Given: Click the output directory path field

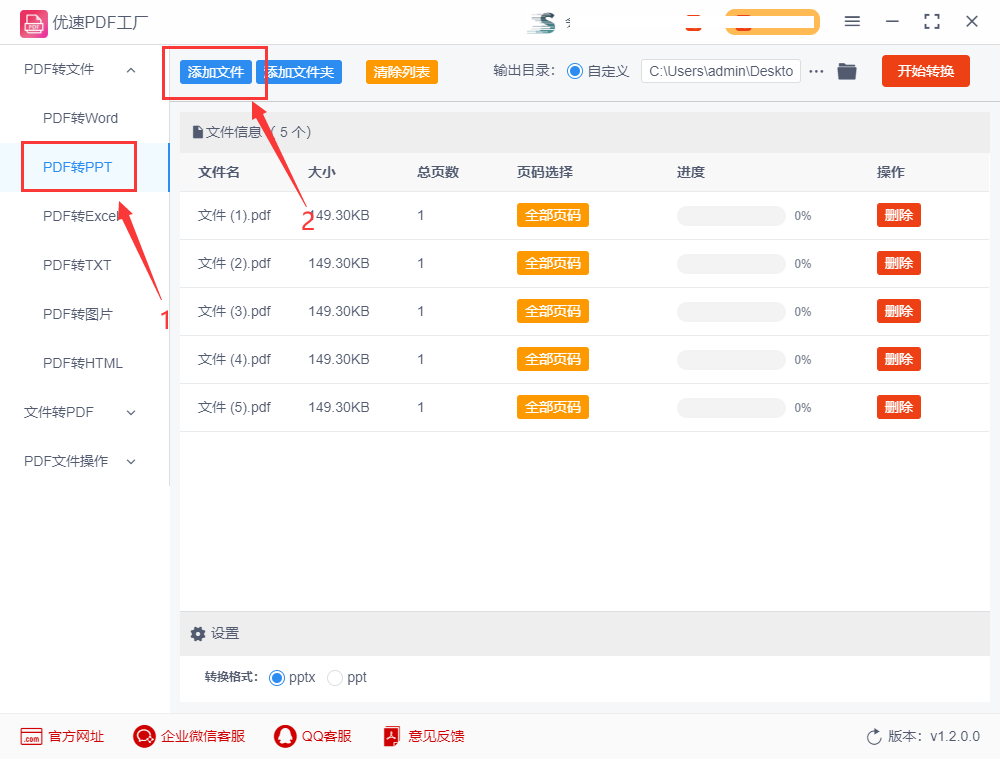Looking at the screenshot, I should pos(721,71).
